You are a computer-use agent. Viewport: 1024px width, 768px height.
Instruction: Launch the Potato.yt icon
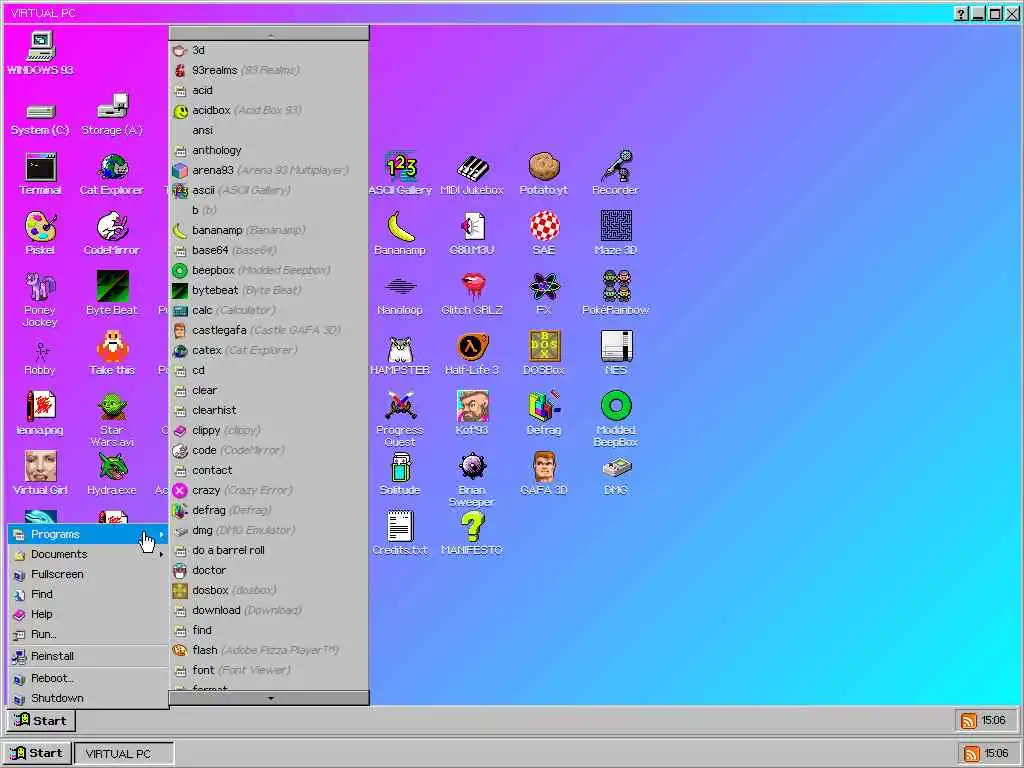pos(543,174)
